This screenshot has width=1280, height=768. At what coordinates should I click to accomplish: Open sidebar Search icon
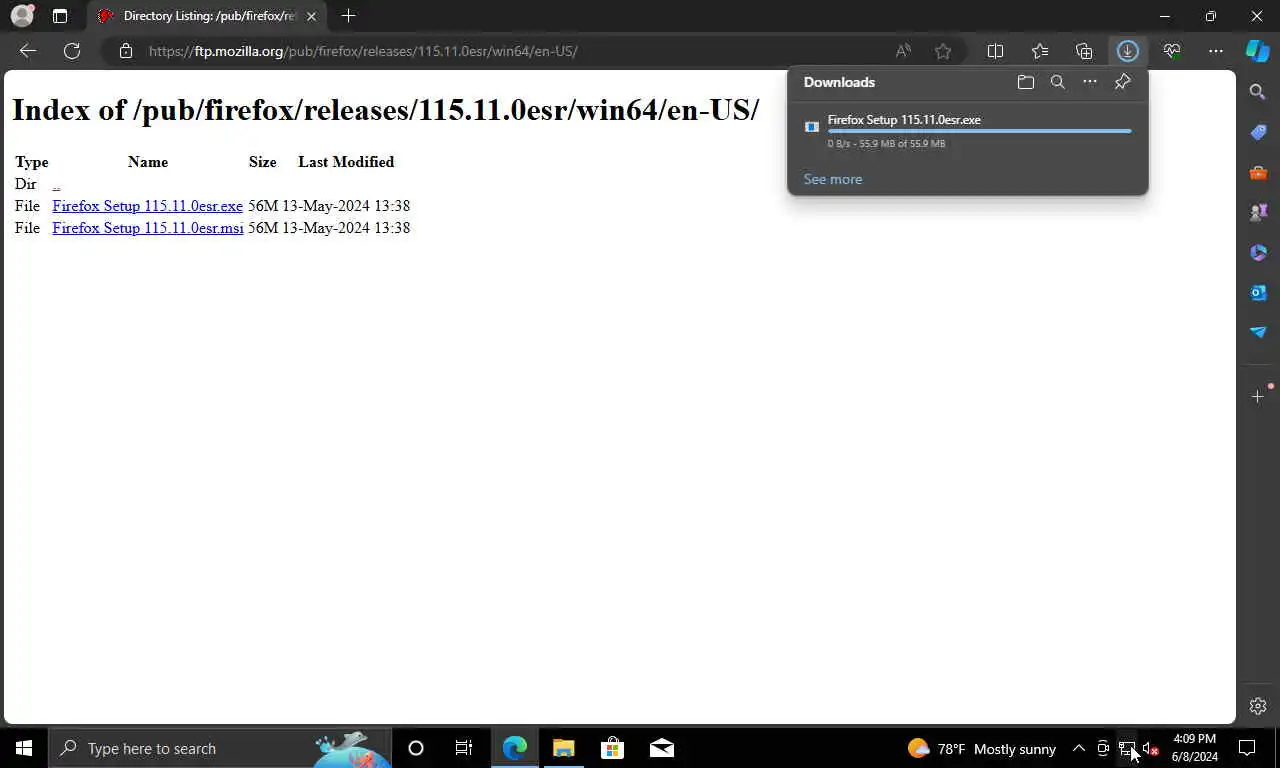click(x=1258, y=92)
